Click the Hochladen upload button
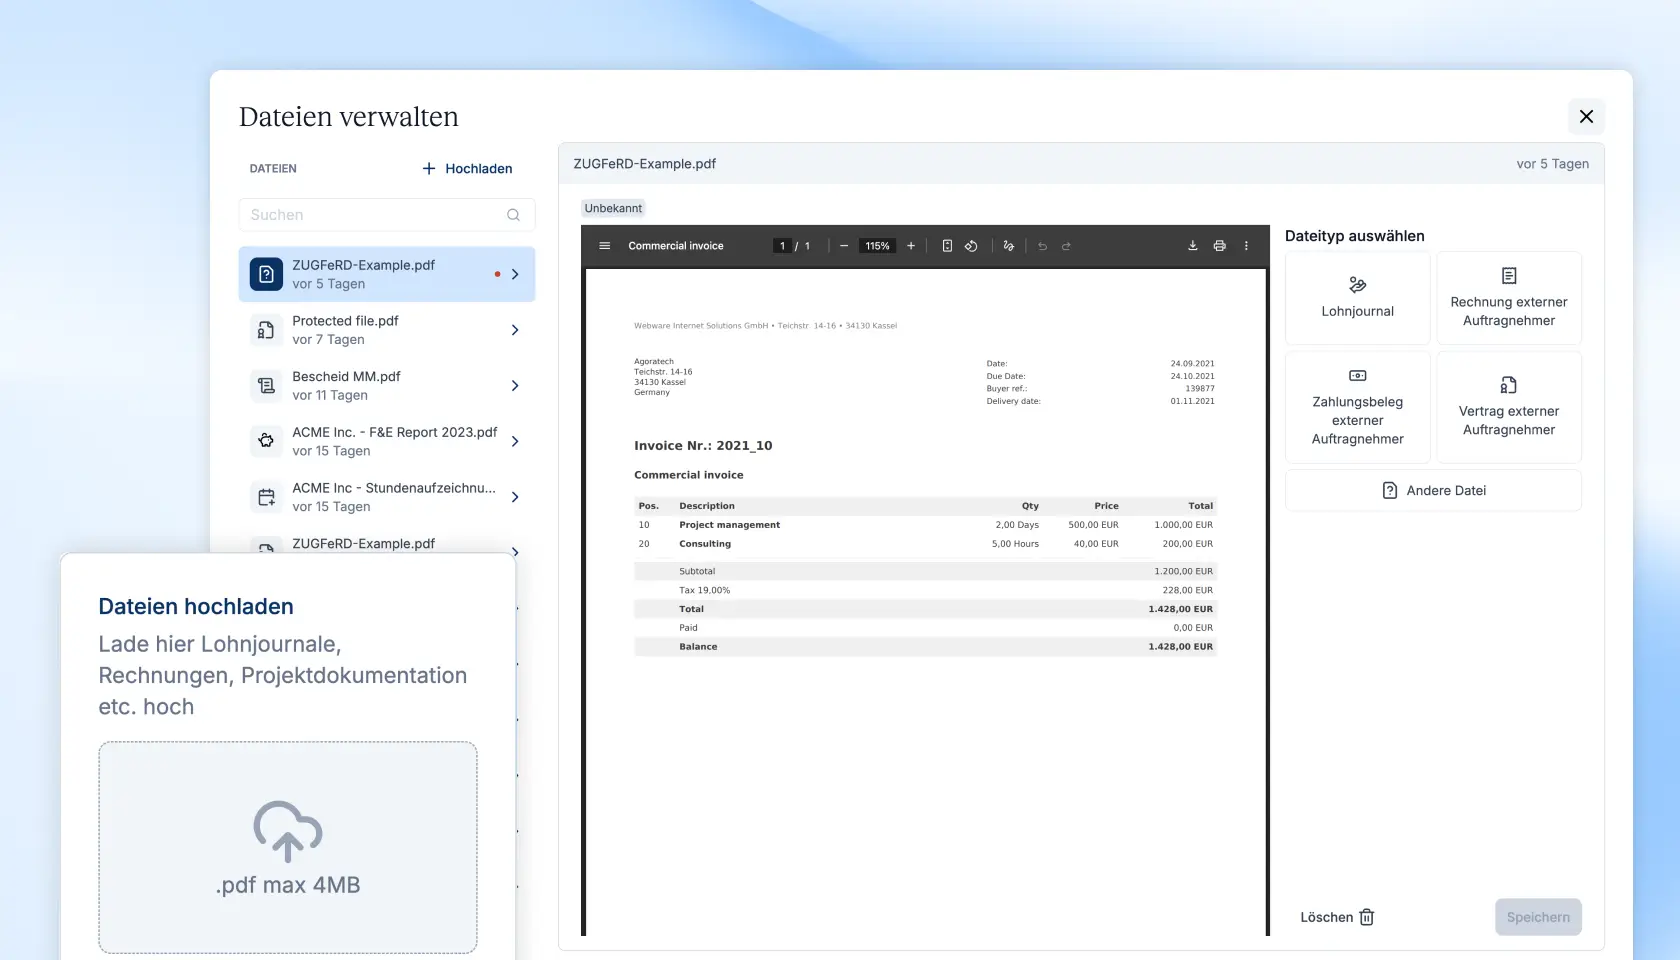Screen dimensions: 1680x960 (x=467, y=169)
